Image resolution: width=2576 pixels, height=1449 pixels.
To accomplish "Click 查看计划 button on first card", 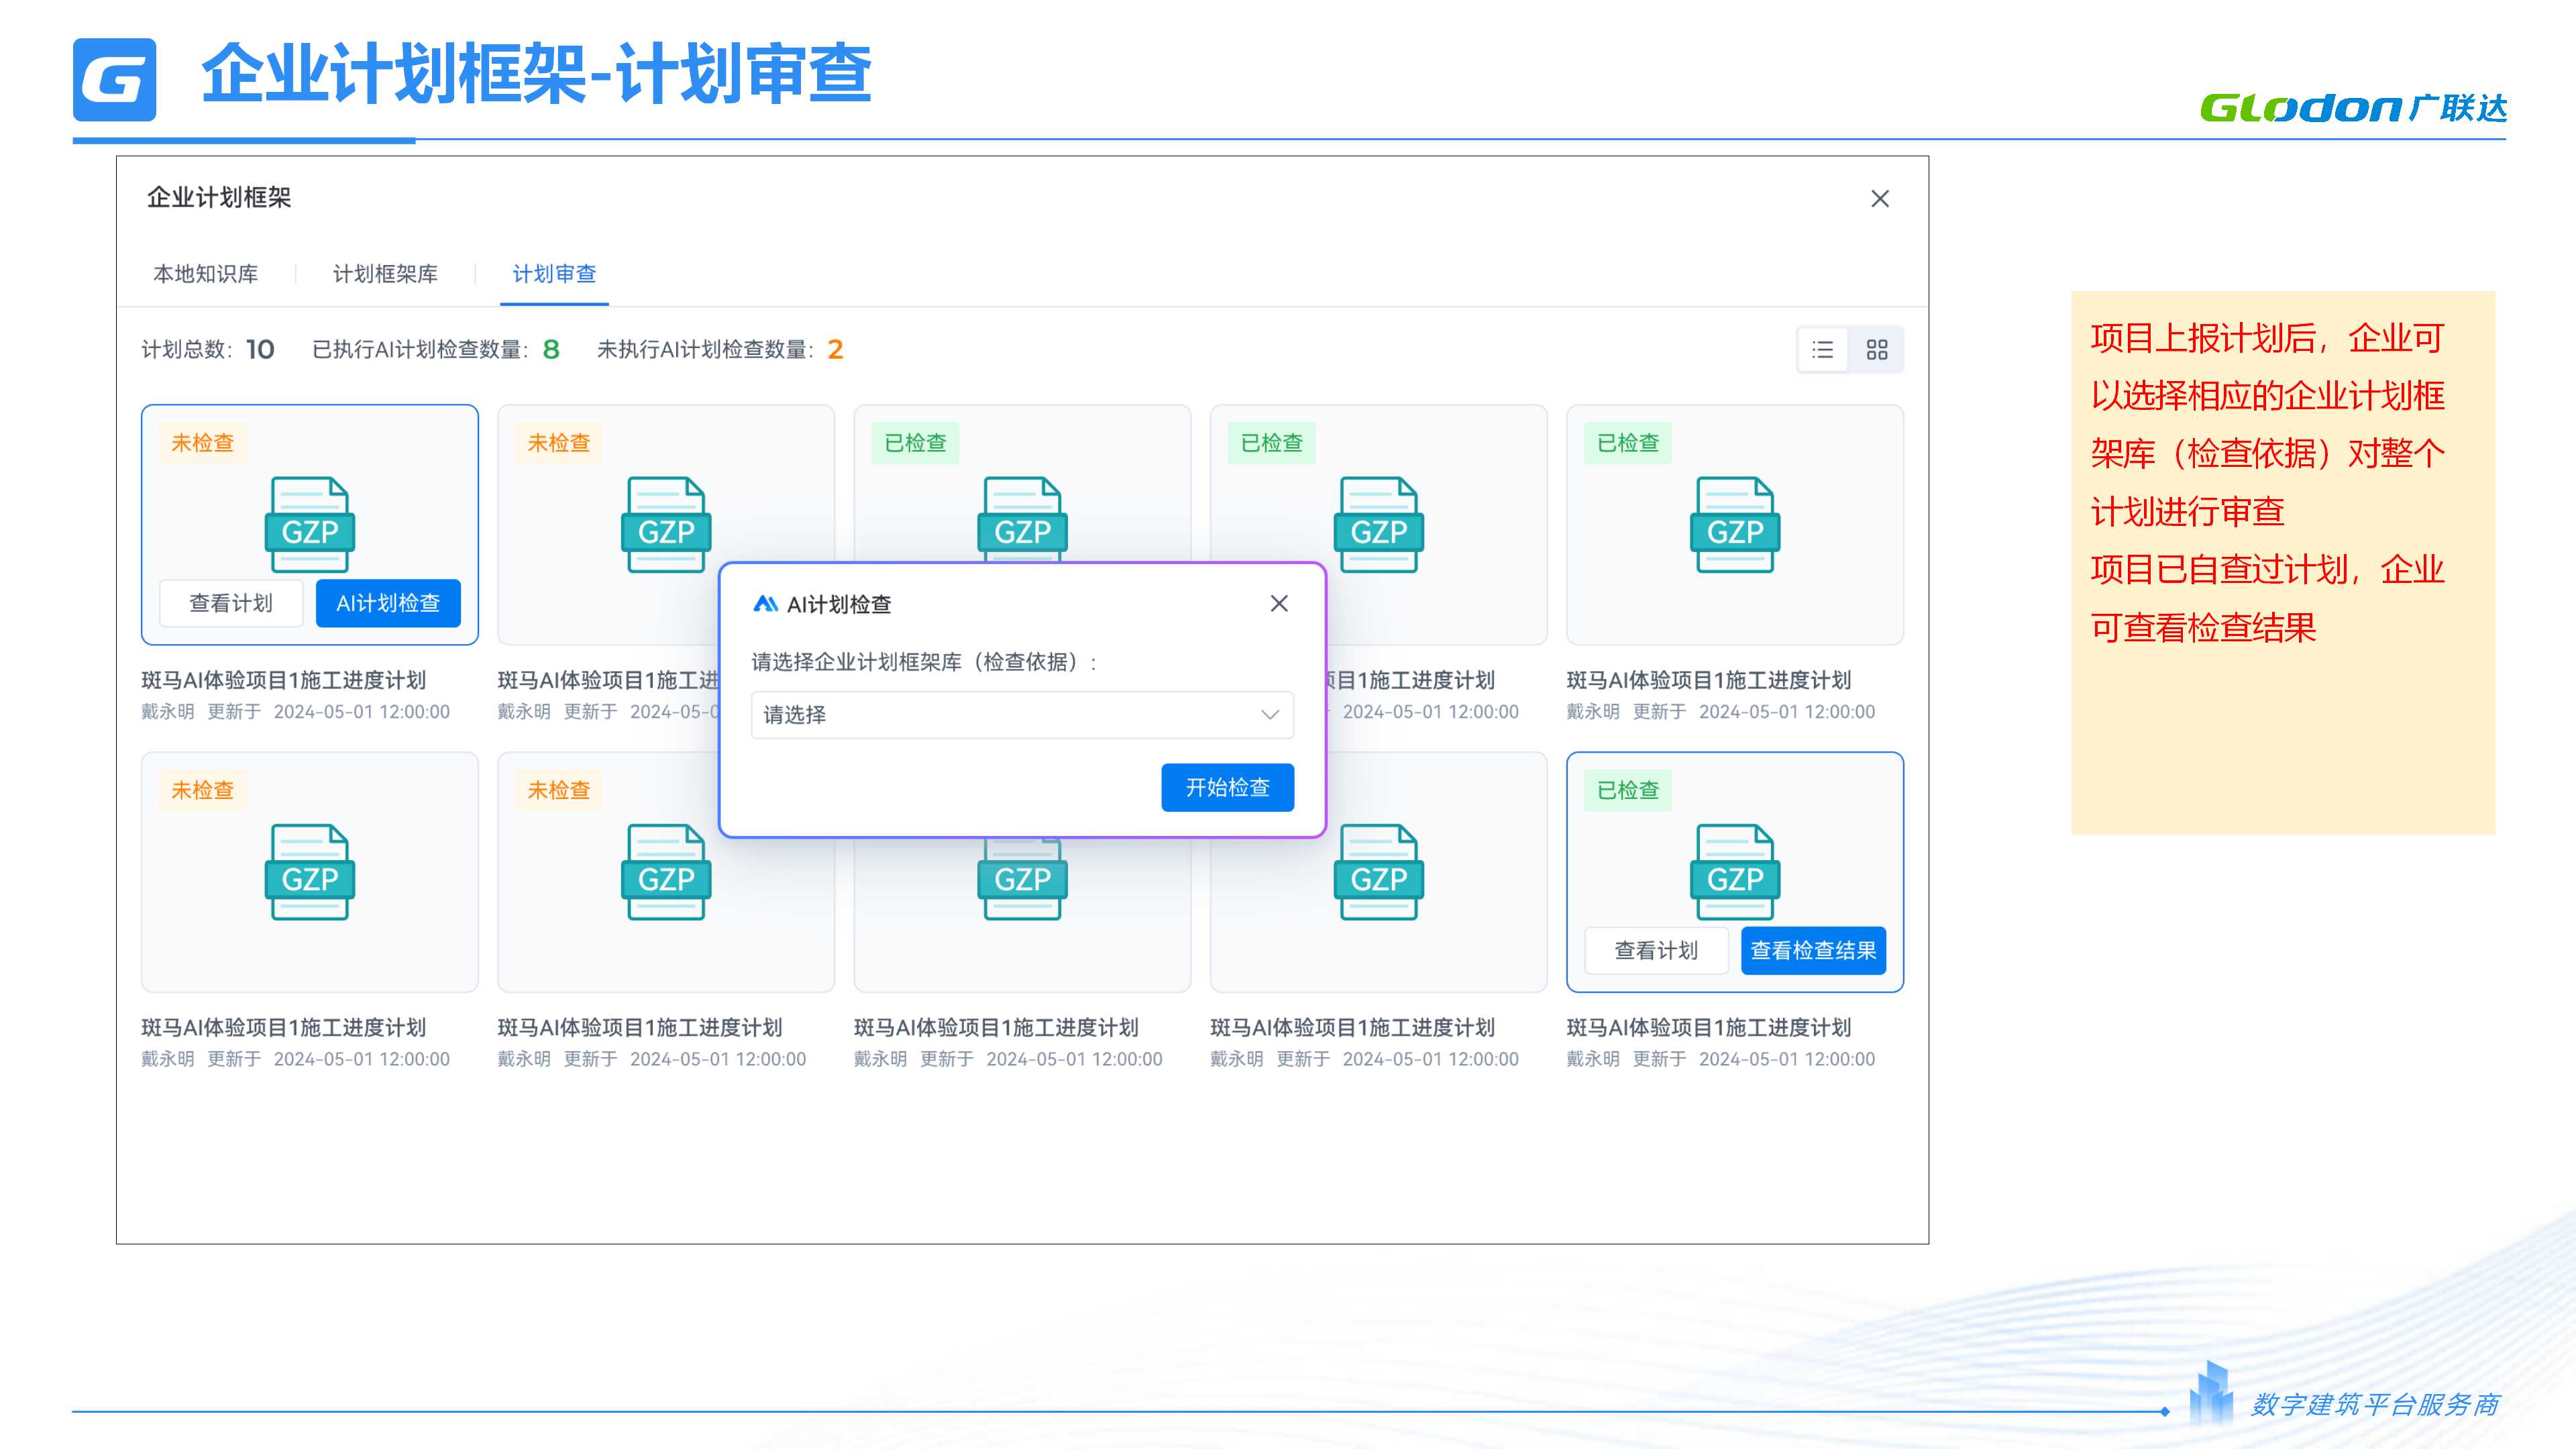I will (231, 603).
